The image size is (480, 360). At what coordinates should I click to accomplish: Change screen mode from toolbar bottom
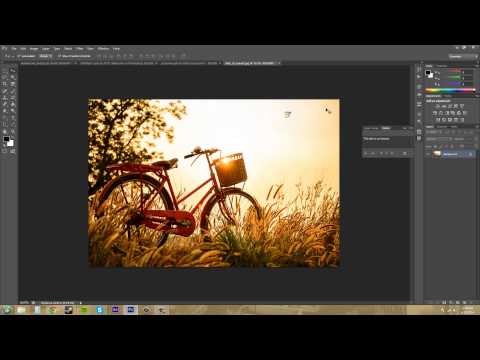click(12, 151)
